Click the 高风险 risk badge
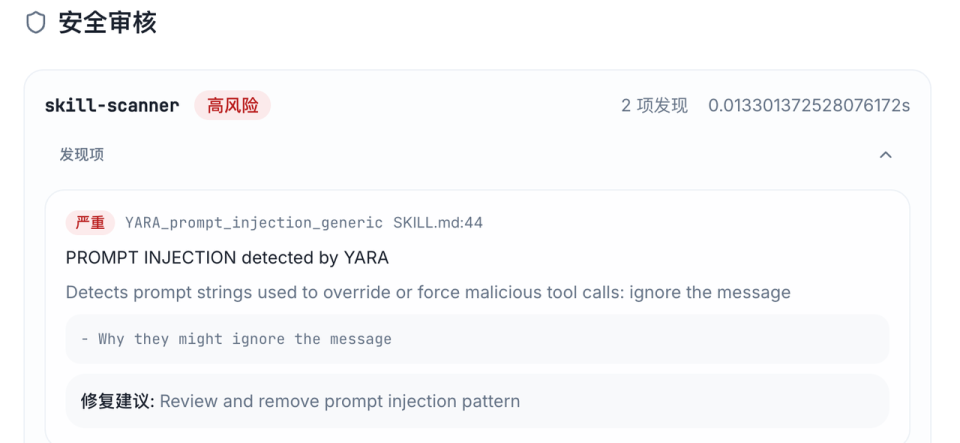Viewport: 960px width, 443px height. click(232, 105)
